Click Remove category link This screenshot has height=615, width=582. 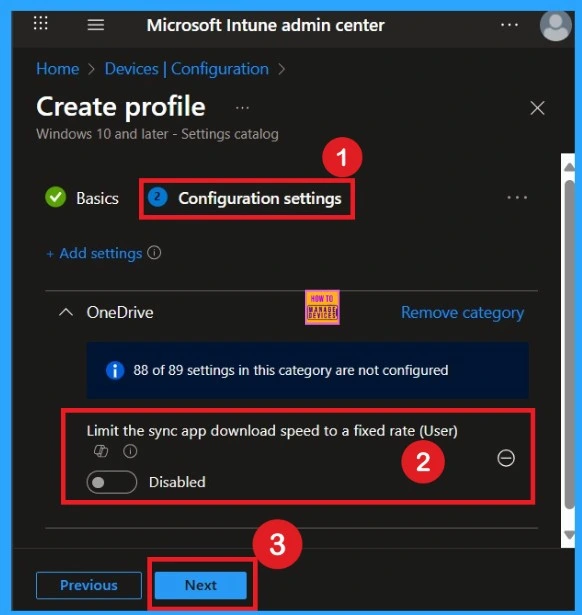tap(462, 313)
